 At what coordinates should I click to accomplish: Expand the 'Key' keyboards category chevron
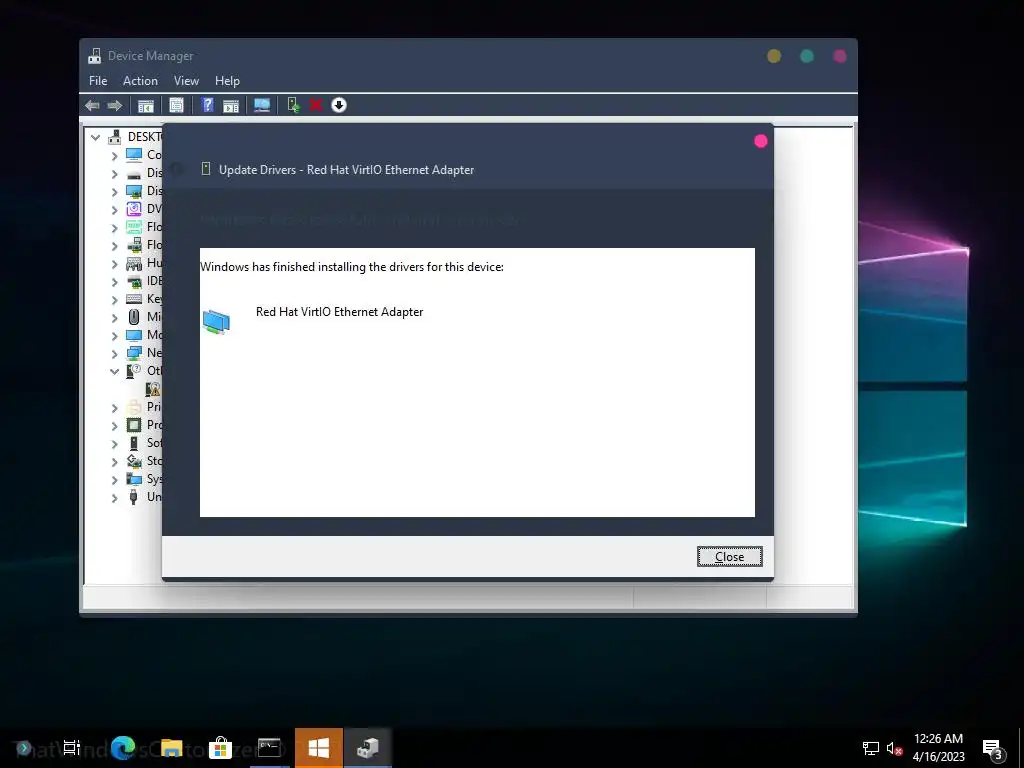(114, 300)
